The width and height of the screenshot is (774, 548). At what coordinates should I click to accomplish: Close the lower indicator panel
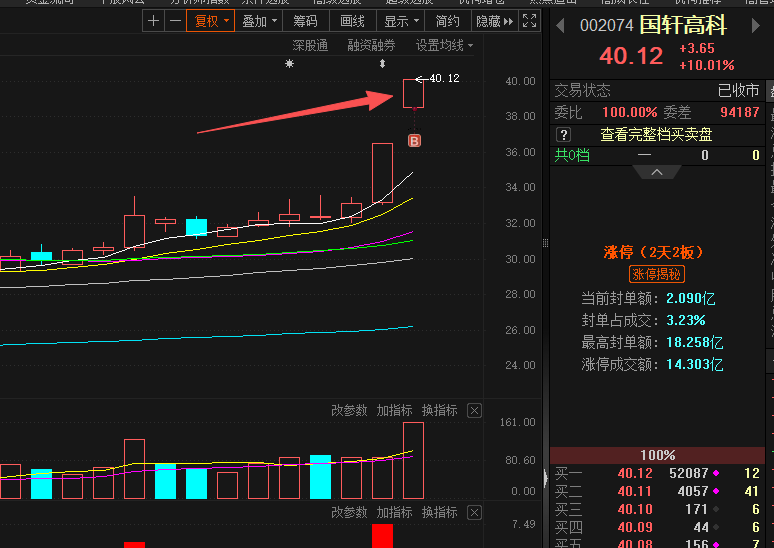[474, 513]
